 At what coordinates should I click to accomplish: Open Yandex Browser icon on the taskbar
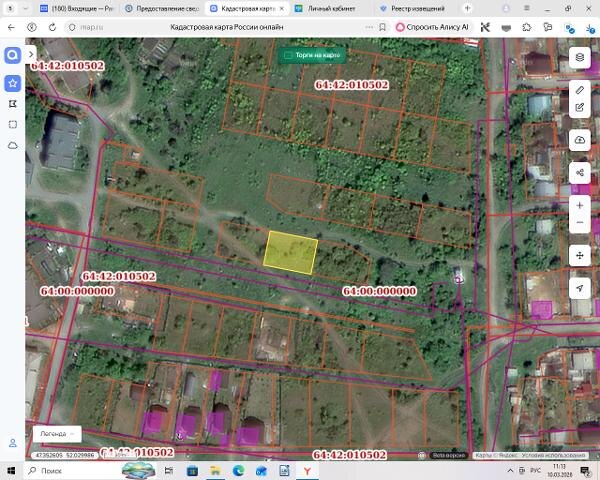307,470
